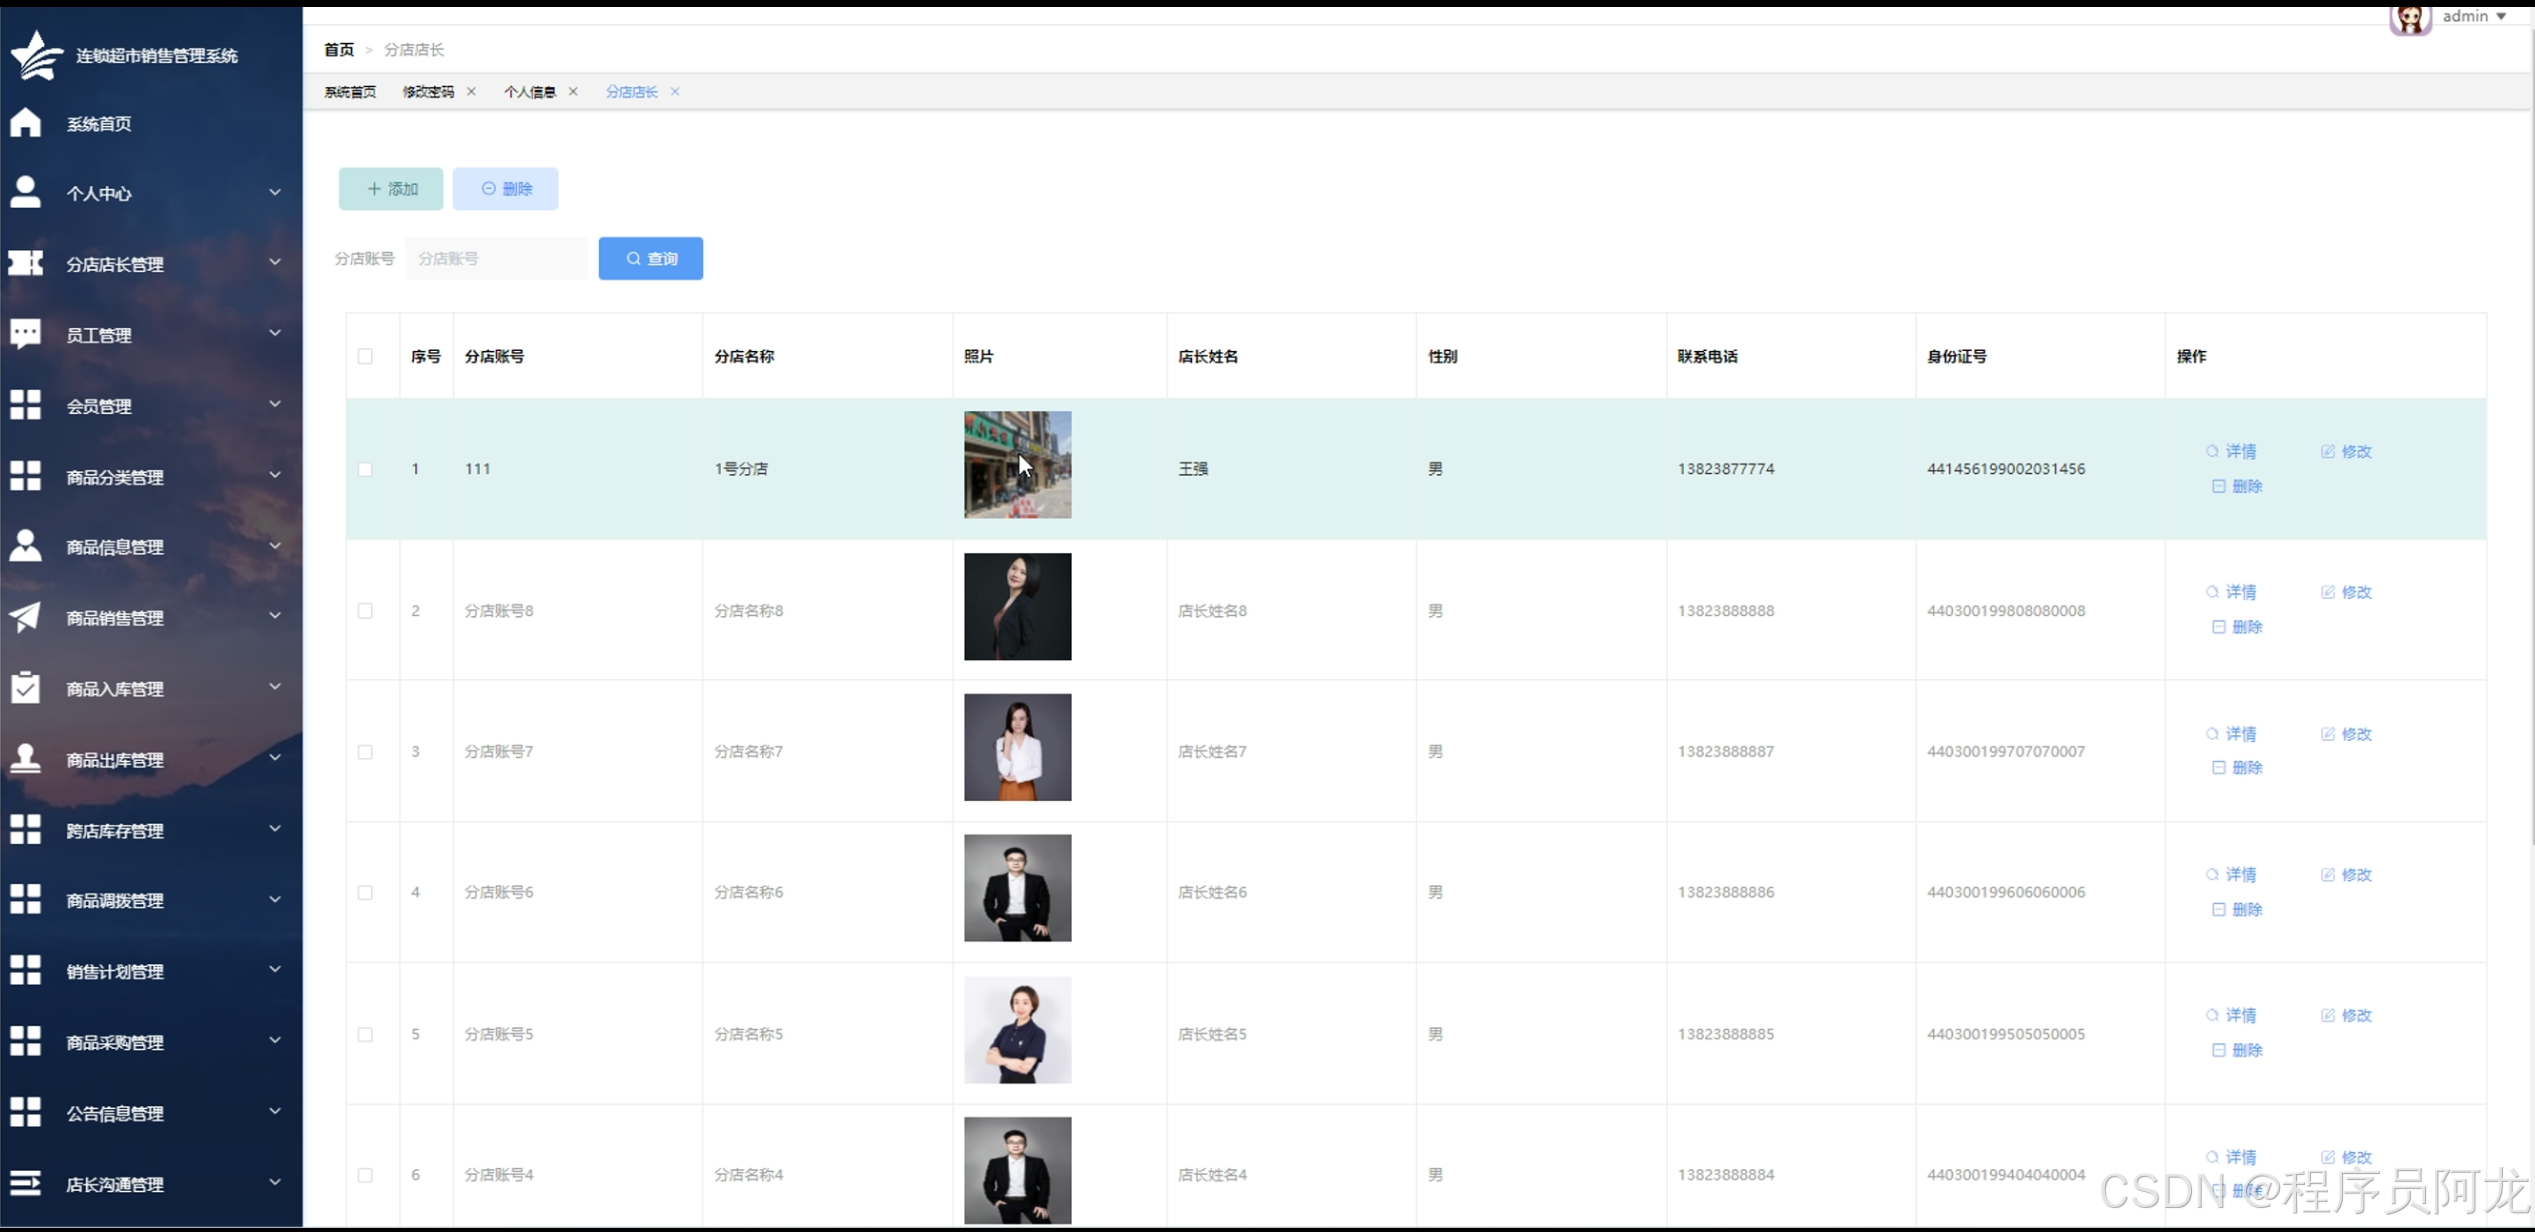The width and height of the screenshot is (2535, 1232).
Task: Expand the 销售计划管理 chevron
Action: (275, 969)
